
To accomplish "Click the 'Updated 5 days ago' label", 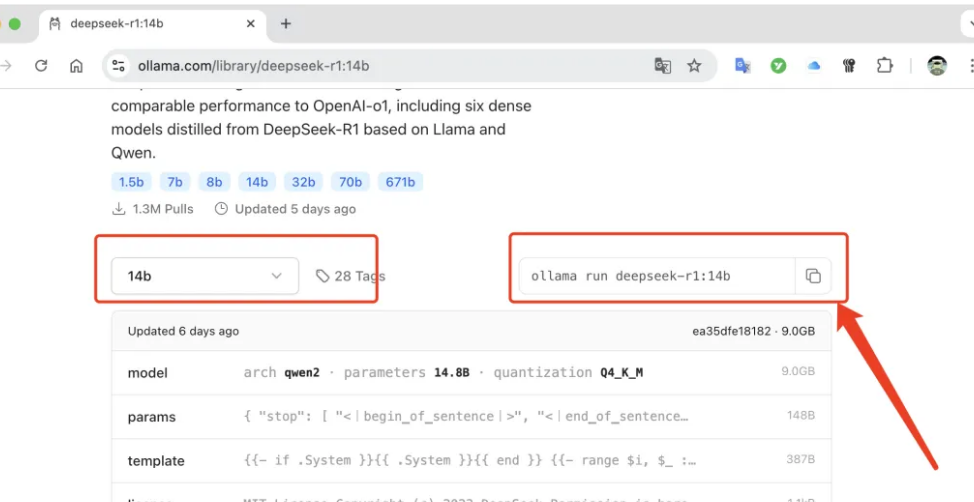I will (x=285, y=209).
